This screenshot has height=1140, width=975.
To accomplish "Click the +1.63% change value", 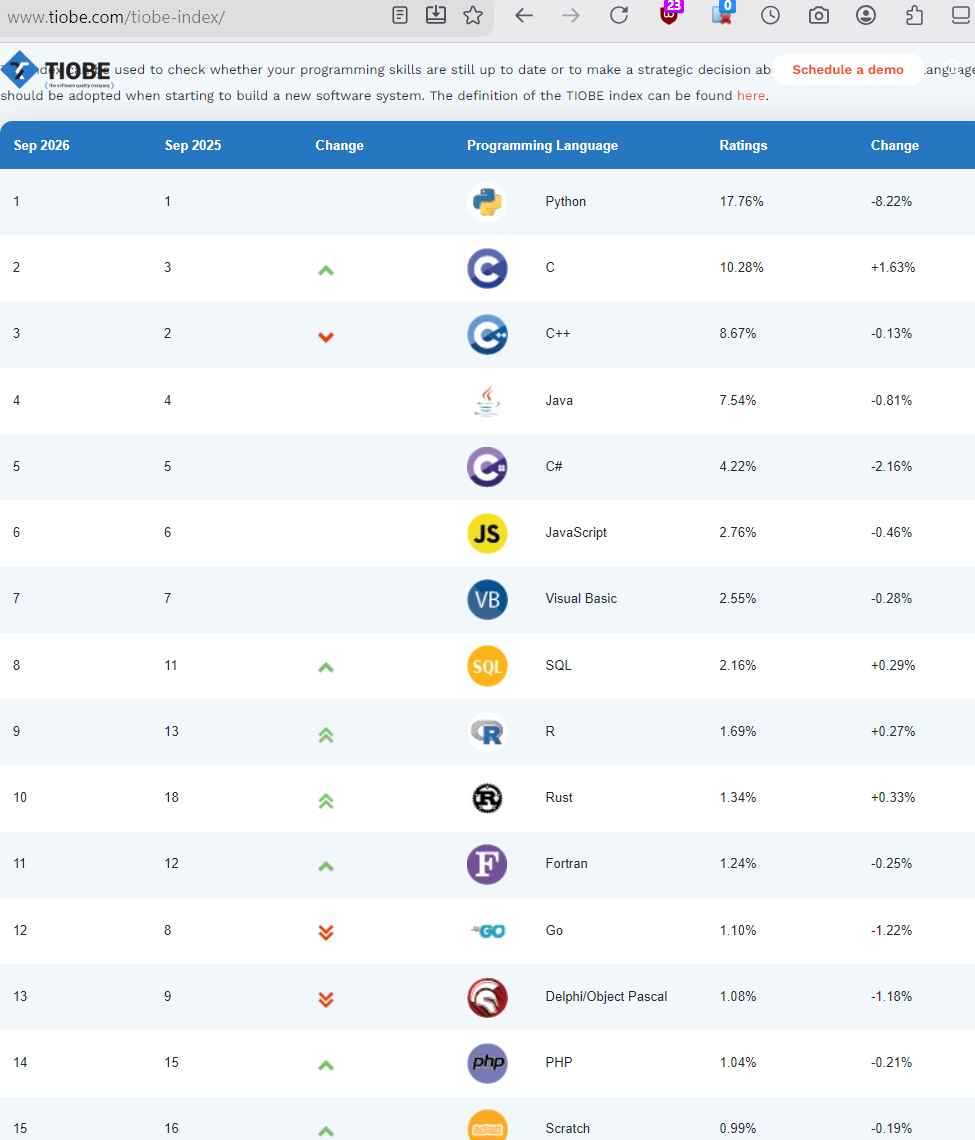I will coord(893,268).
